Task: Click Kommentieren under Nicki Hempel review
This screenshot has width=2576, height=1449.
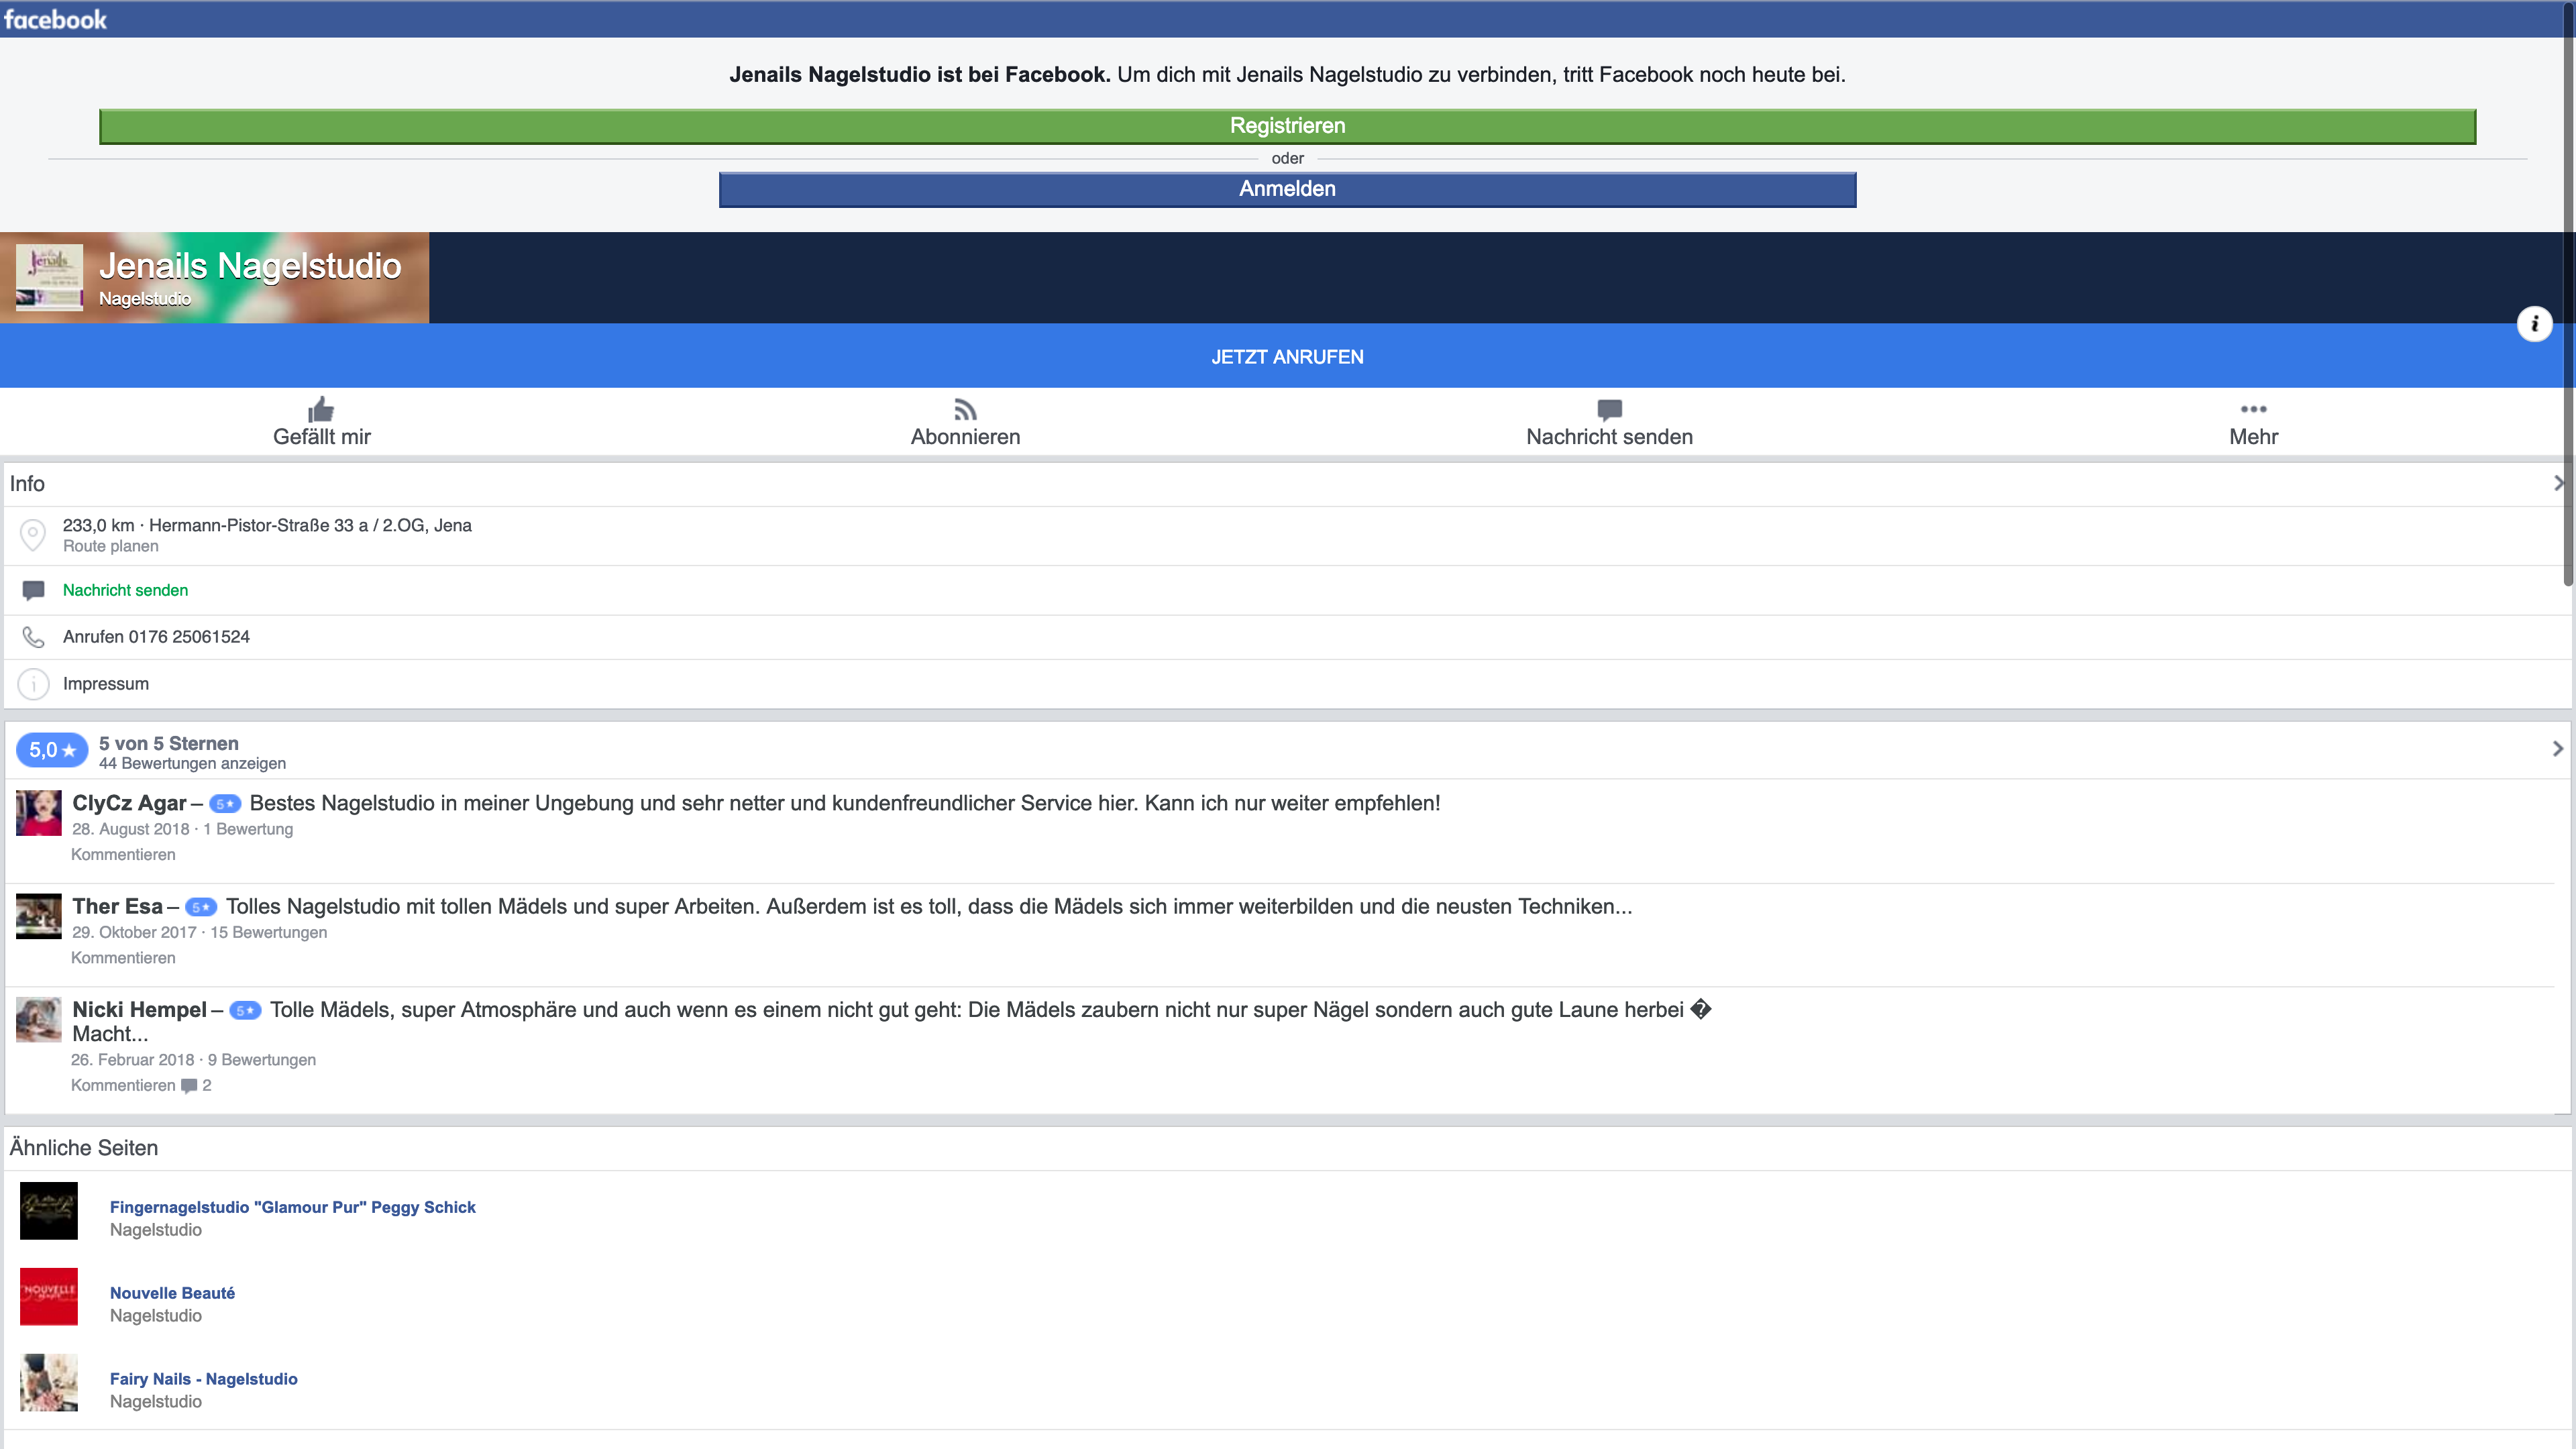Action: 123,1086
